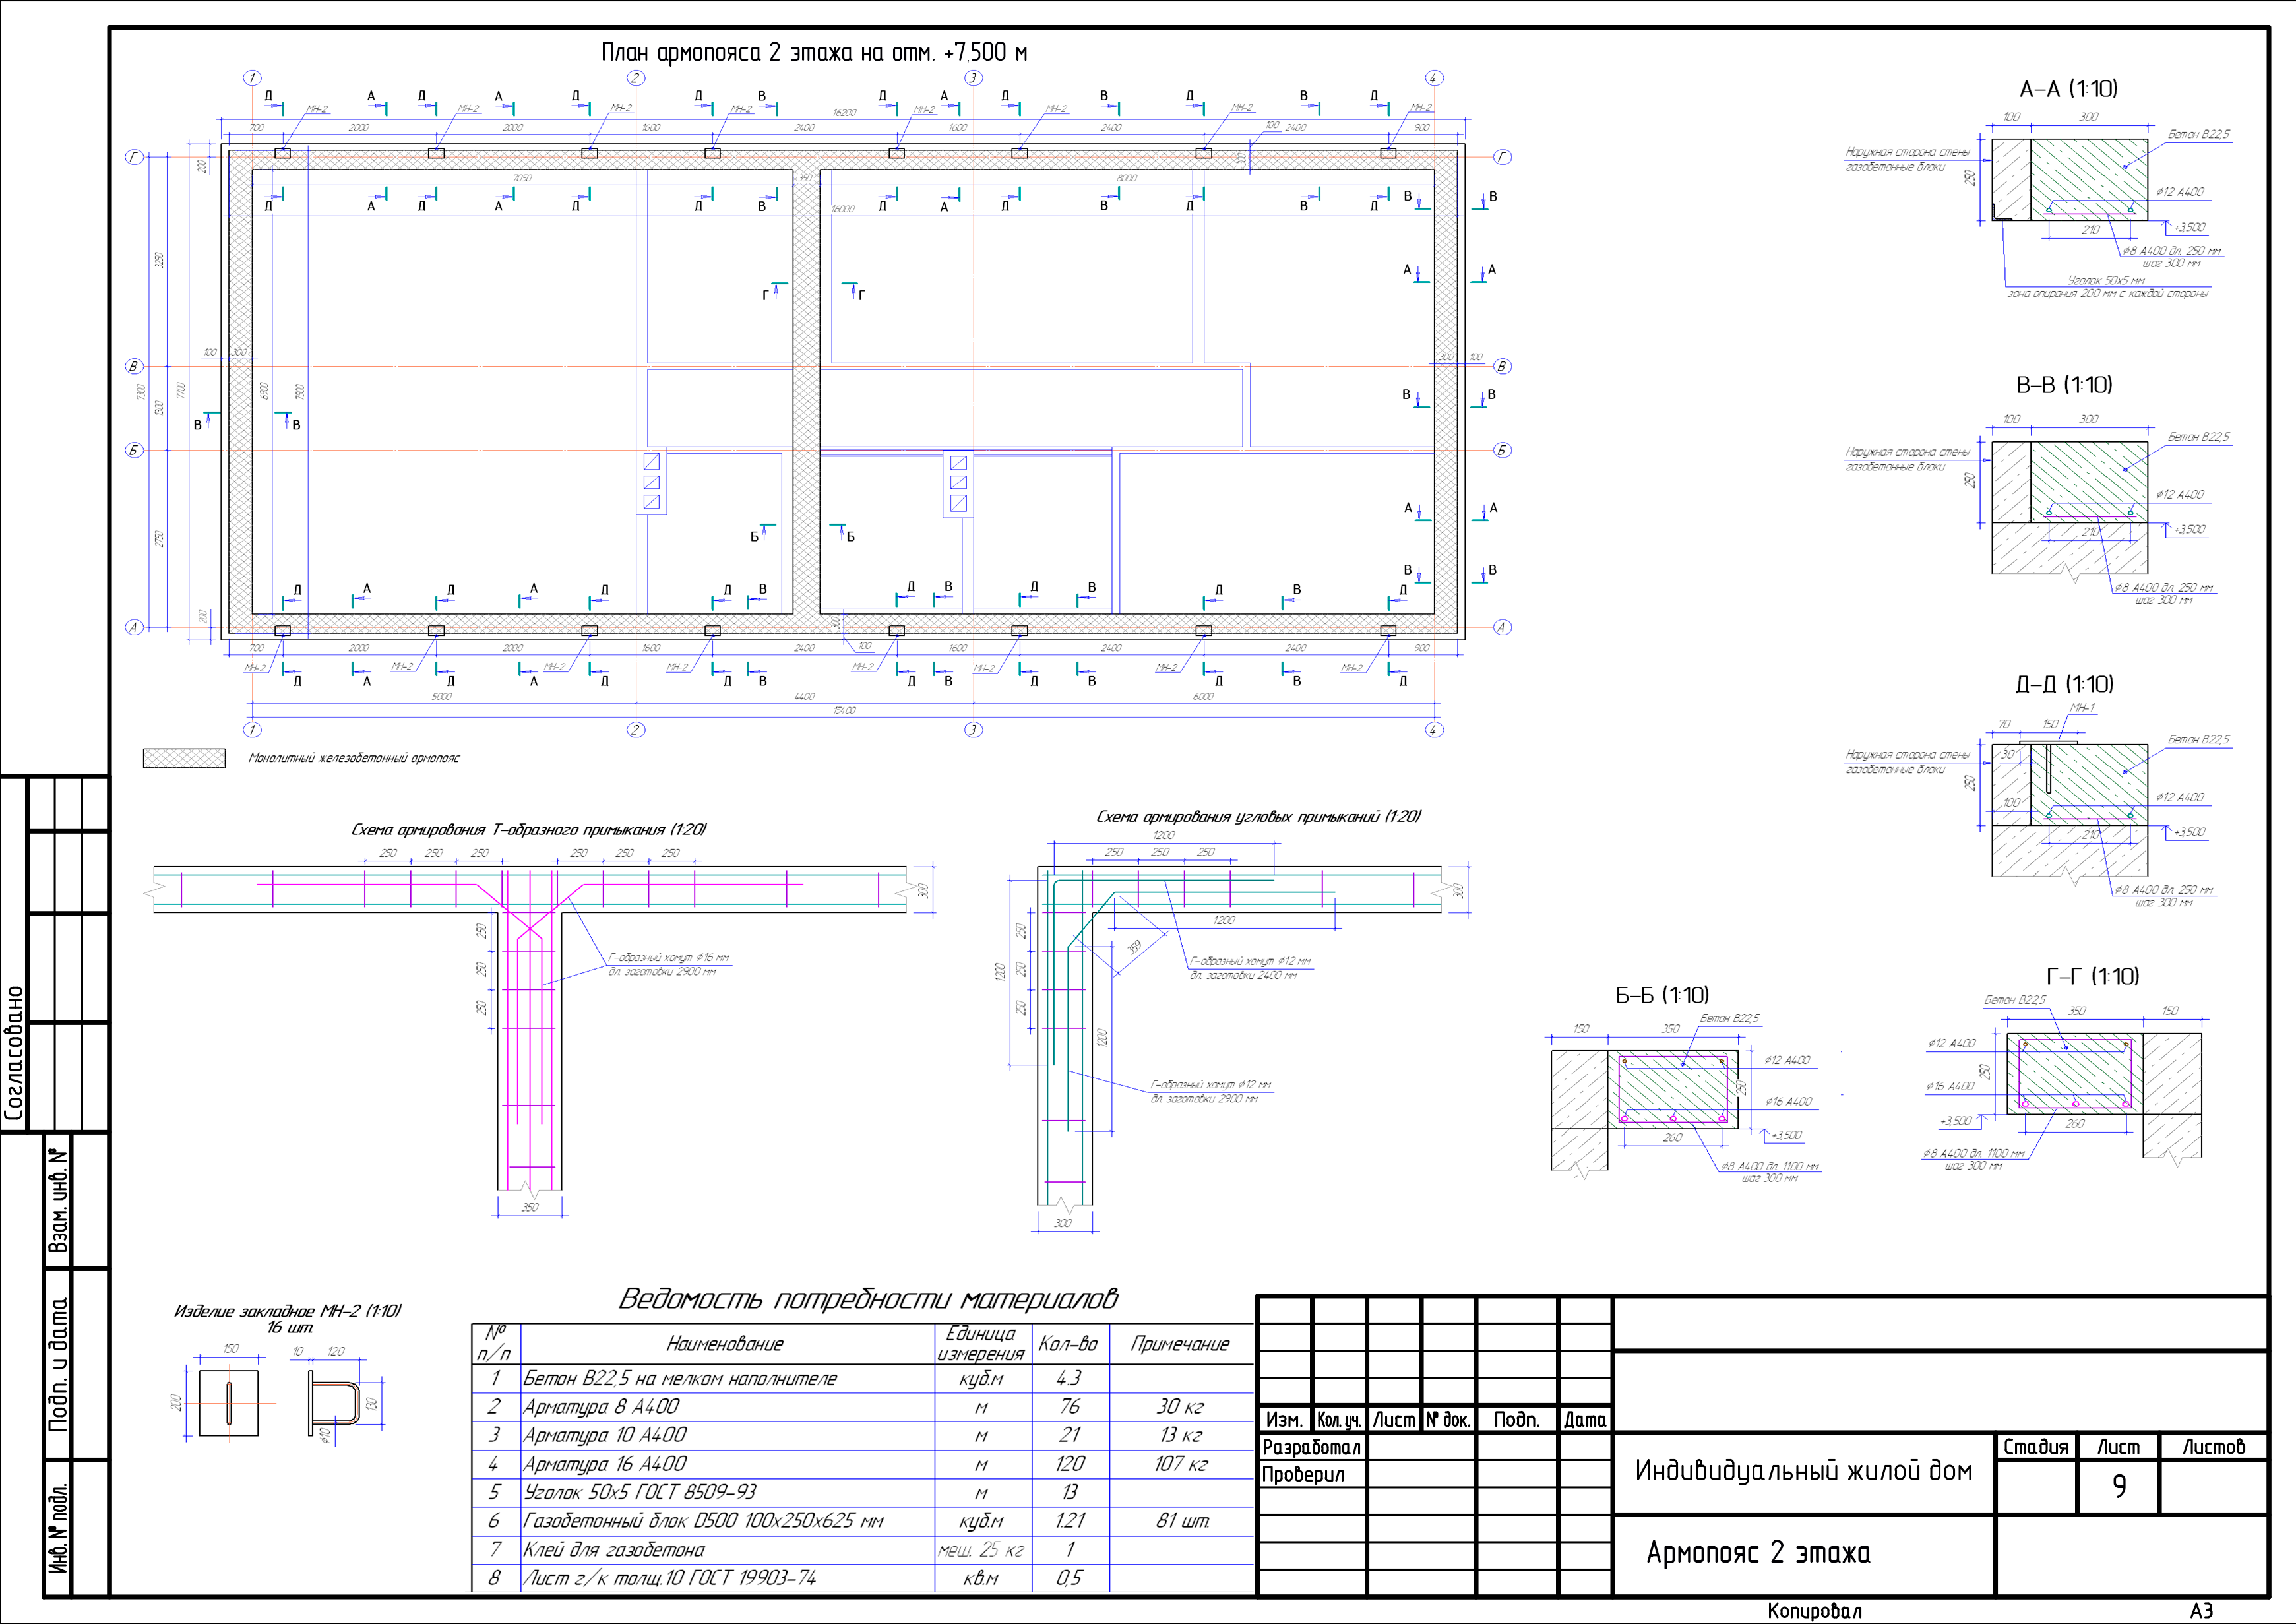Select table row 'Арматура 10 А400'
Viewport: 2296px width, 1624px height.
(x=862, y=1435)
